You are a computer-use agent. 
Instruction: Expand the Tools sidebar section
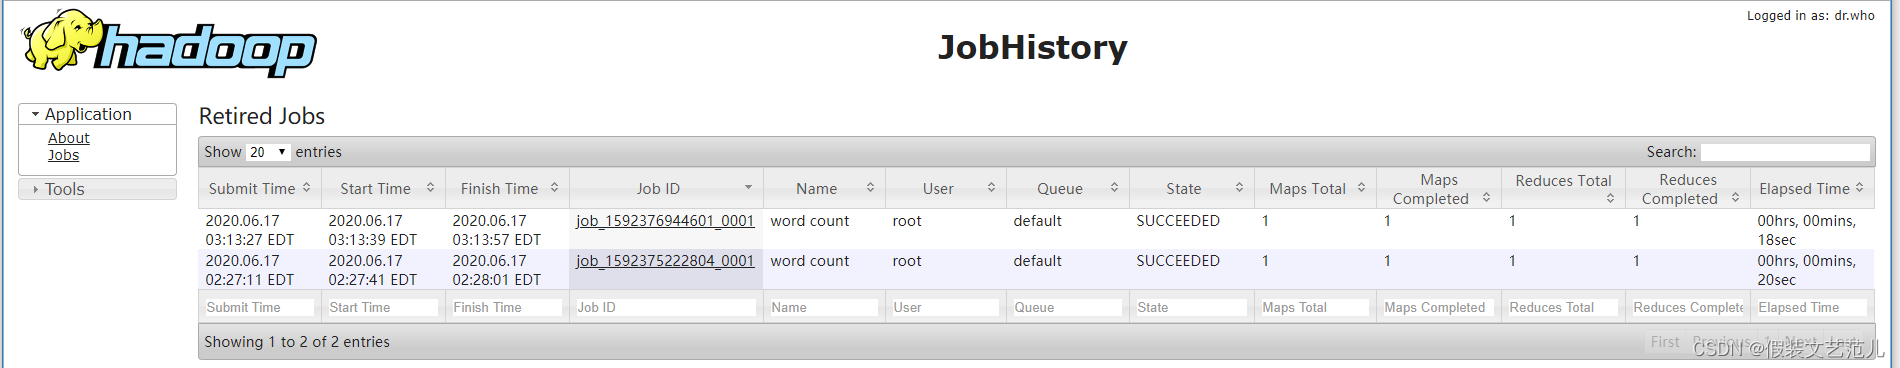click(97, 189)
